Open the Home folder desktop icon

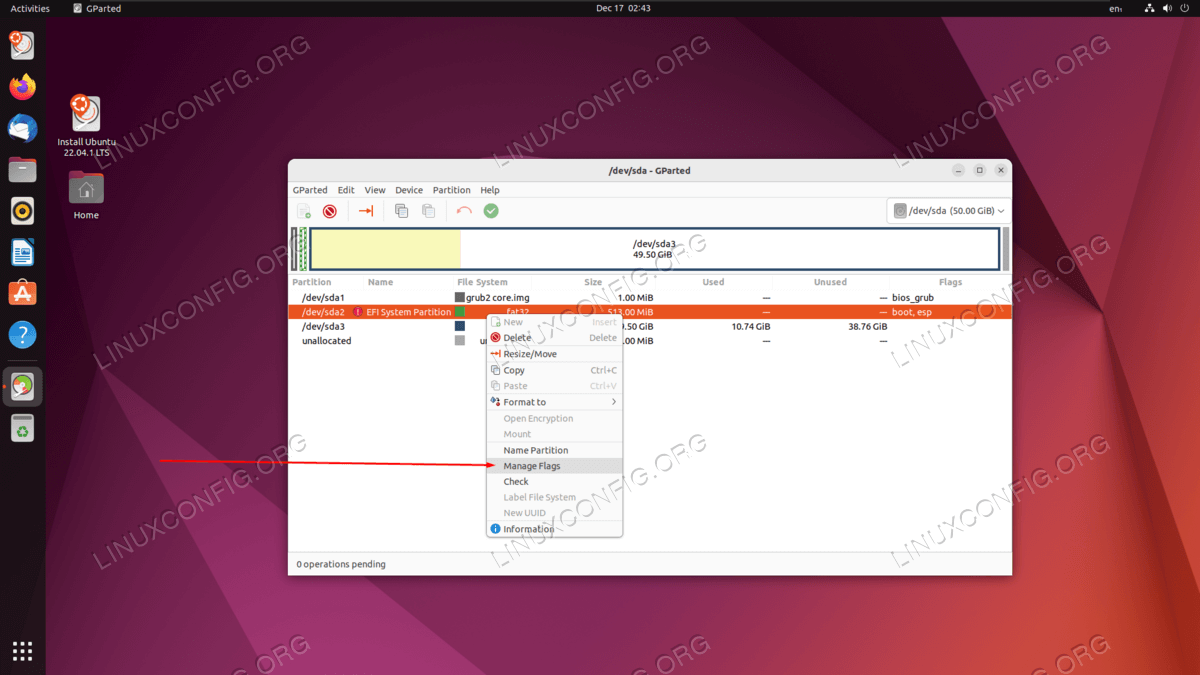[86, 195]
